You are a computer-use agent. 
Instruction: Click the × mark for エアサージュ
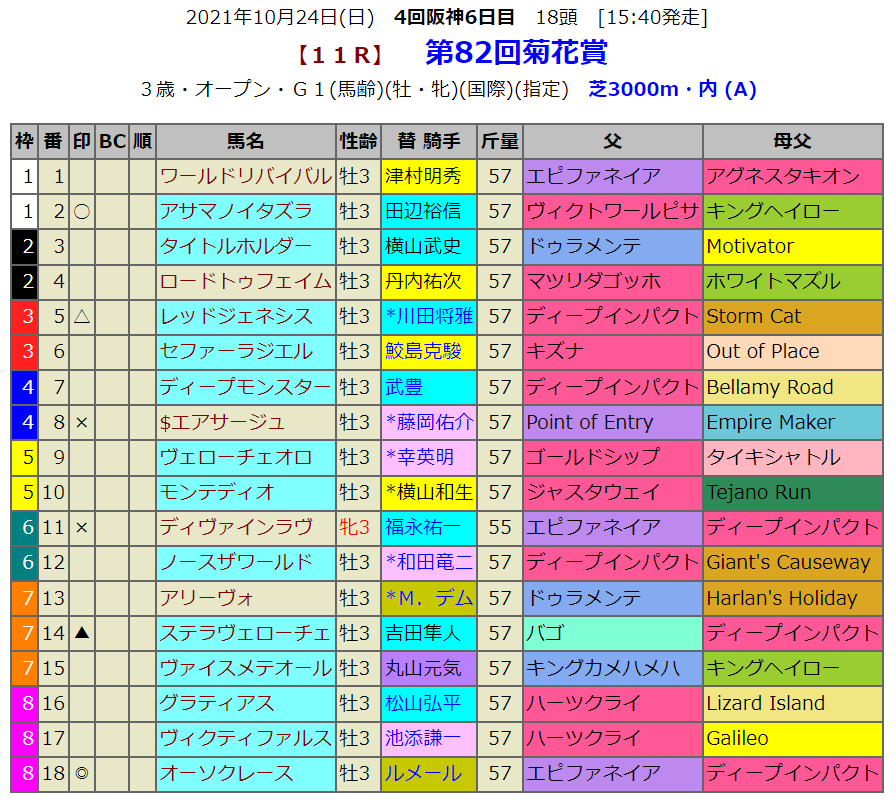82,422
